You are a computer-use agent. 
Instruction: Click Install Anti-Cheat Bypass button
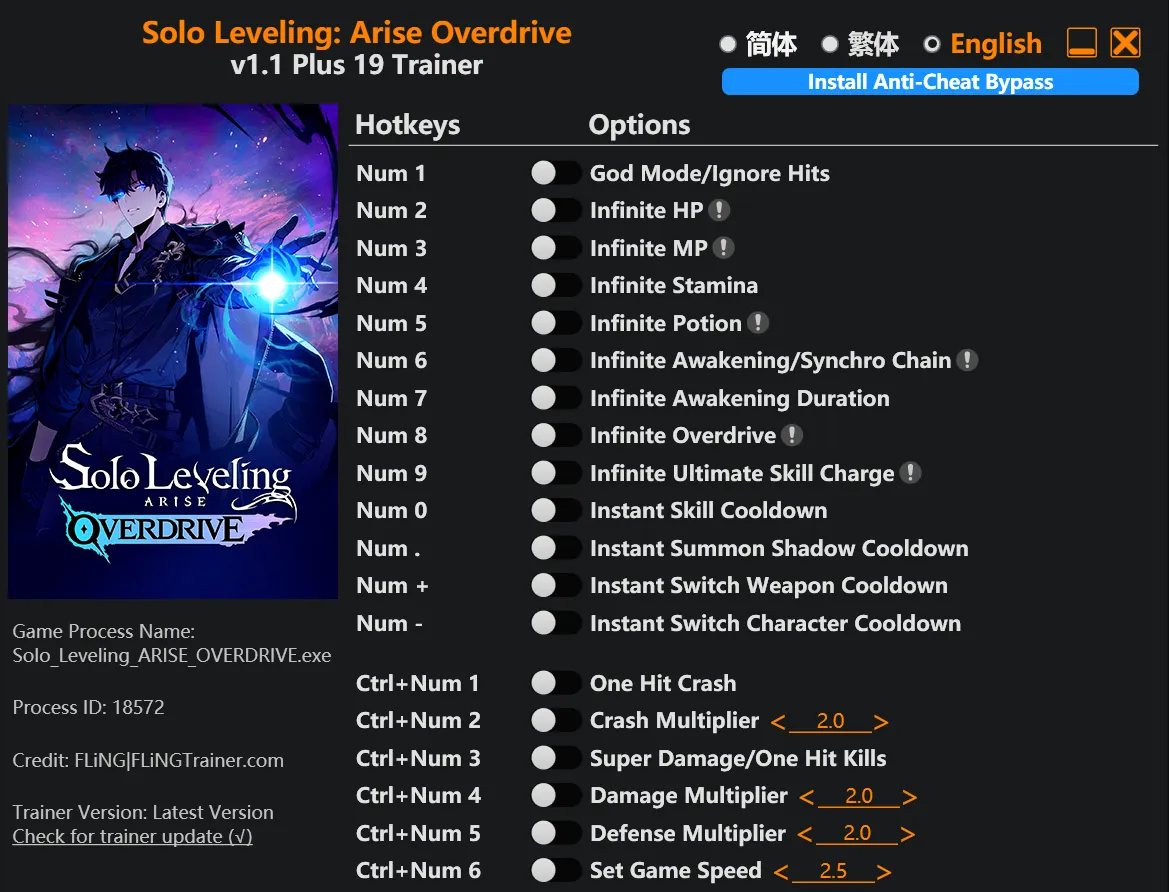tap(930, 82)
